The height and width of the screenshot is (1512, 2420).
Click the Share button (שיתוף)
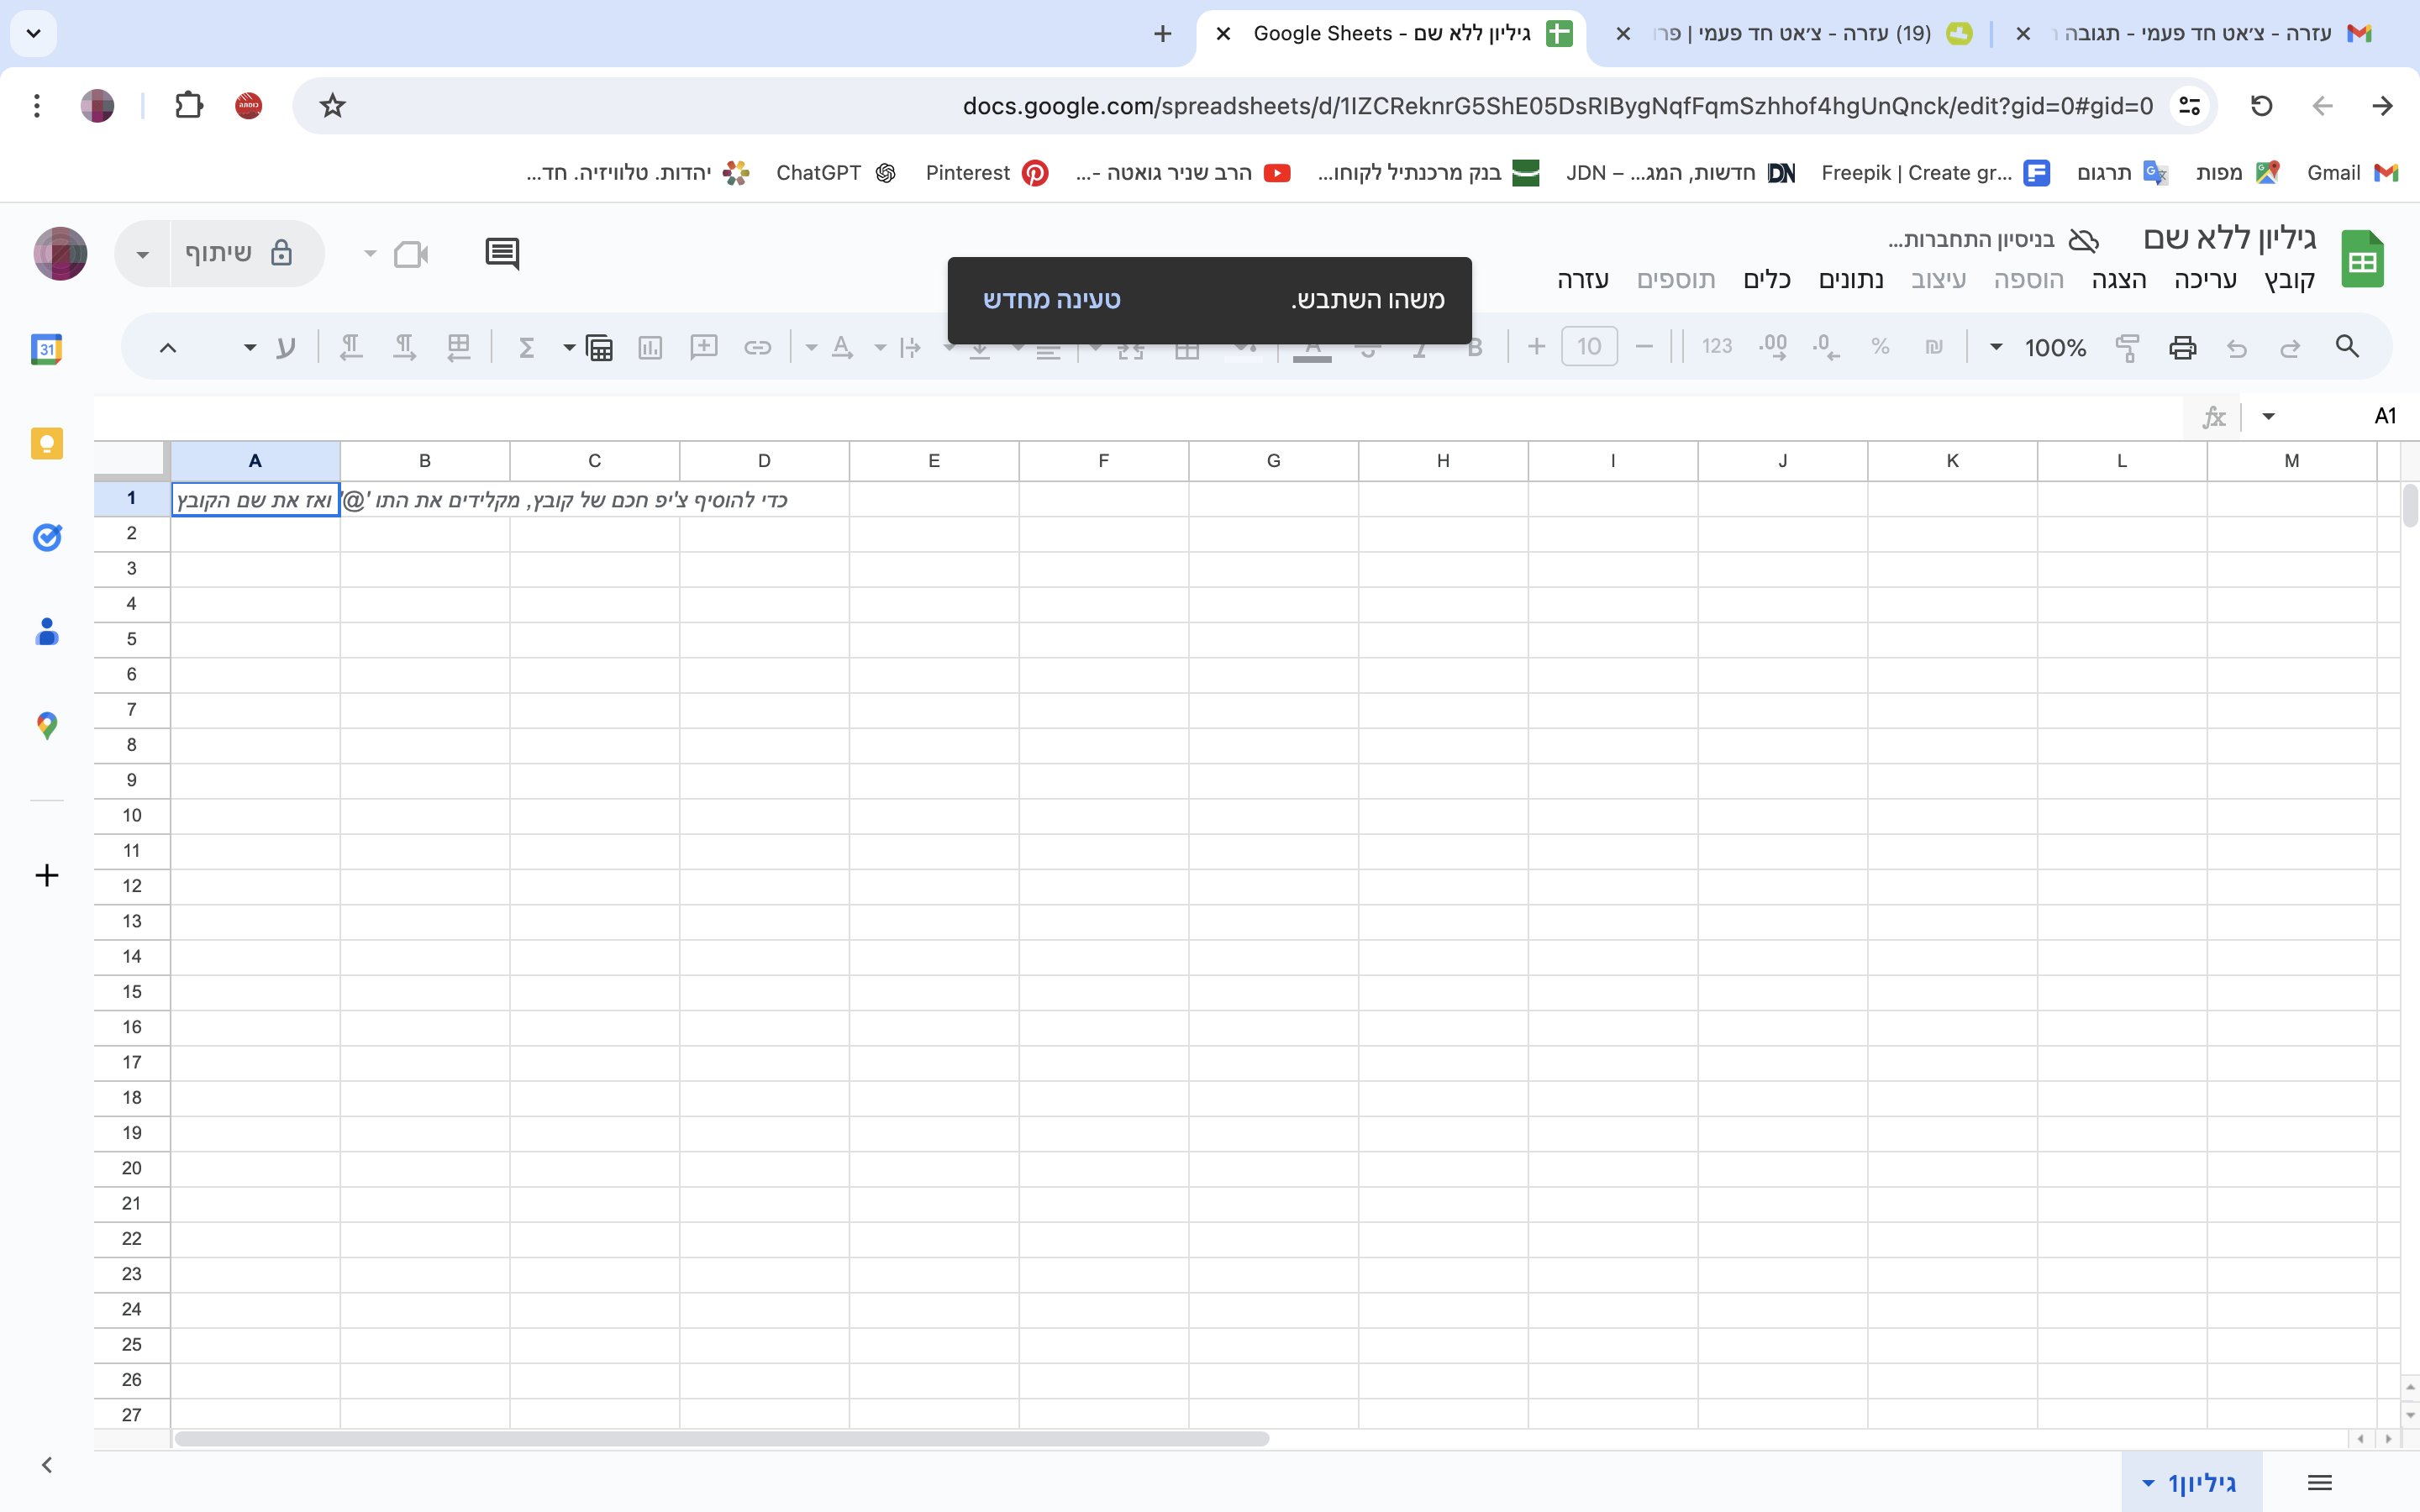[x=240, y=253]
